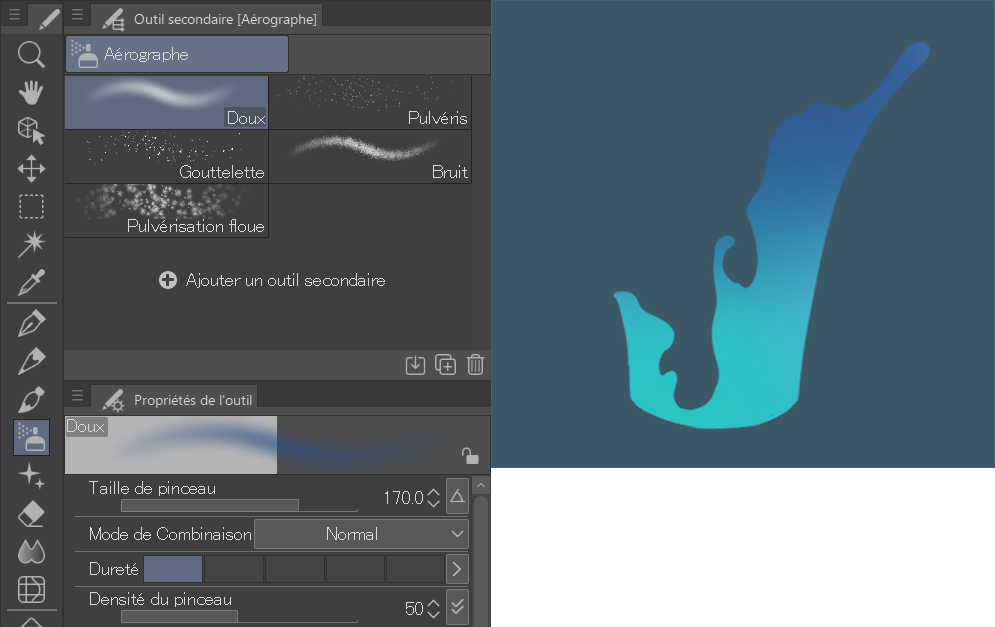Activate the Auto select magic wand
Image resolution: width=995 pixels, height=627 pixels.
31,243
